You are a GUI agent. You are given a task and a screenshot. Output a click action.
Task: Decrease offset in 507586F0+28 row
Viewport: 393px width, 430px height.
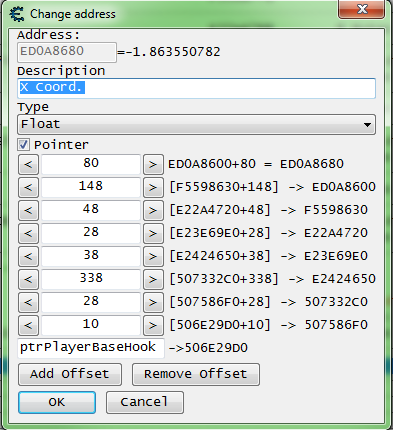pyautogui.click(x=28, y=302)
